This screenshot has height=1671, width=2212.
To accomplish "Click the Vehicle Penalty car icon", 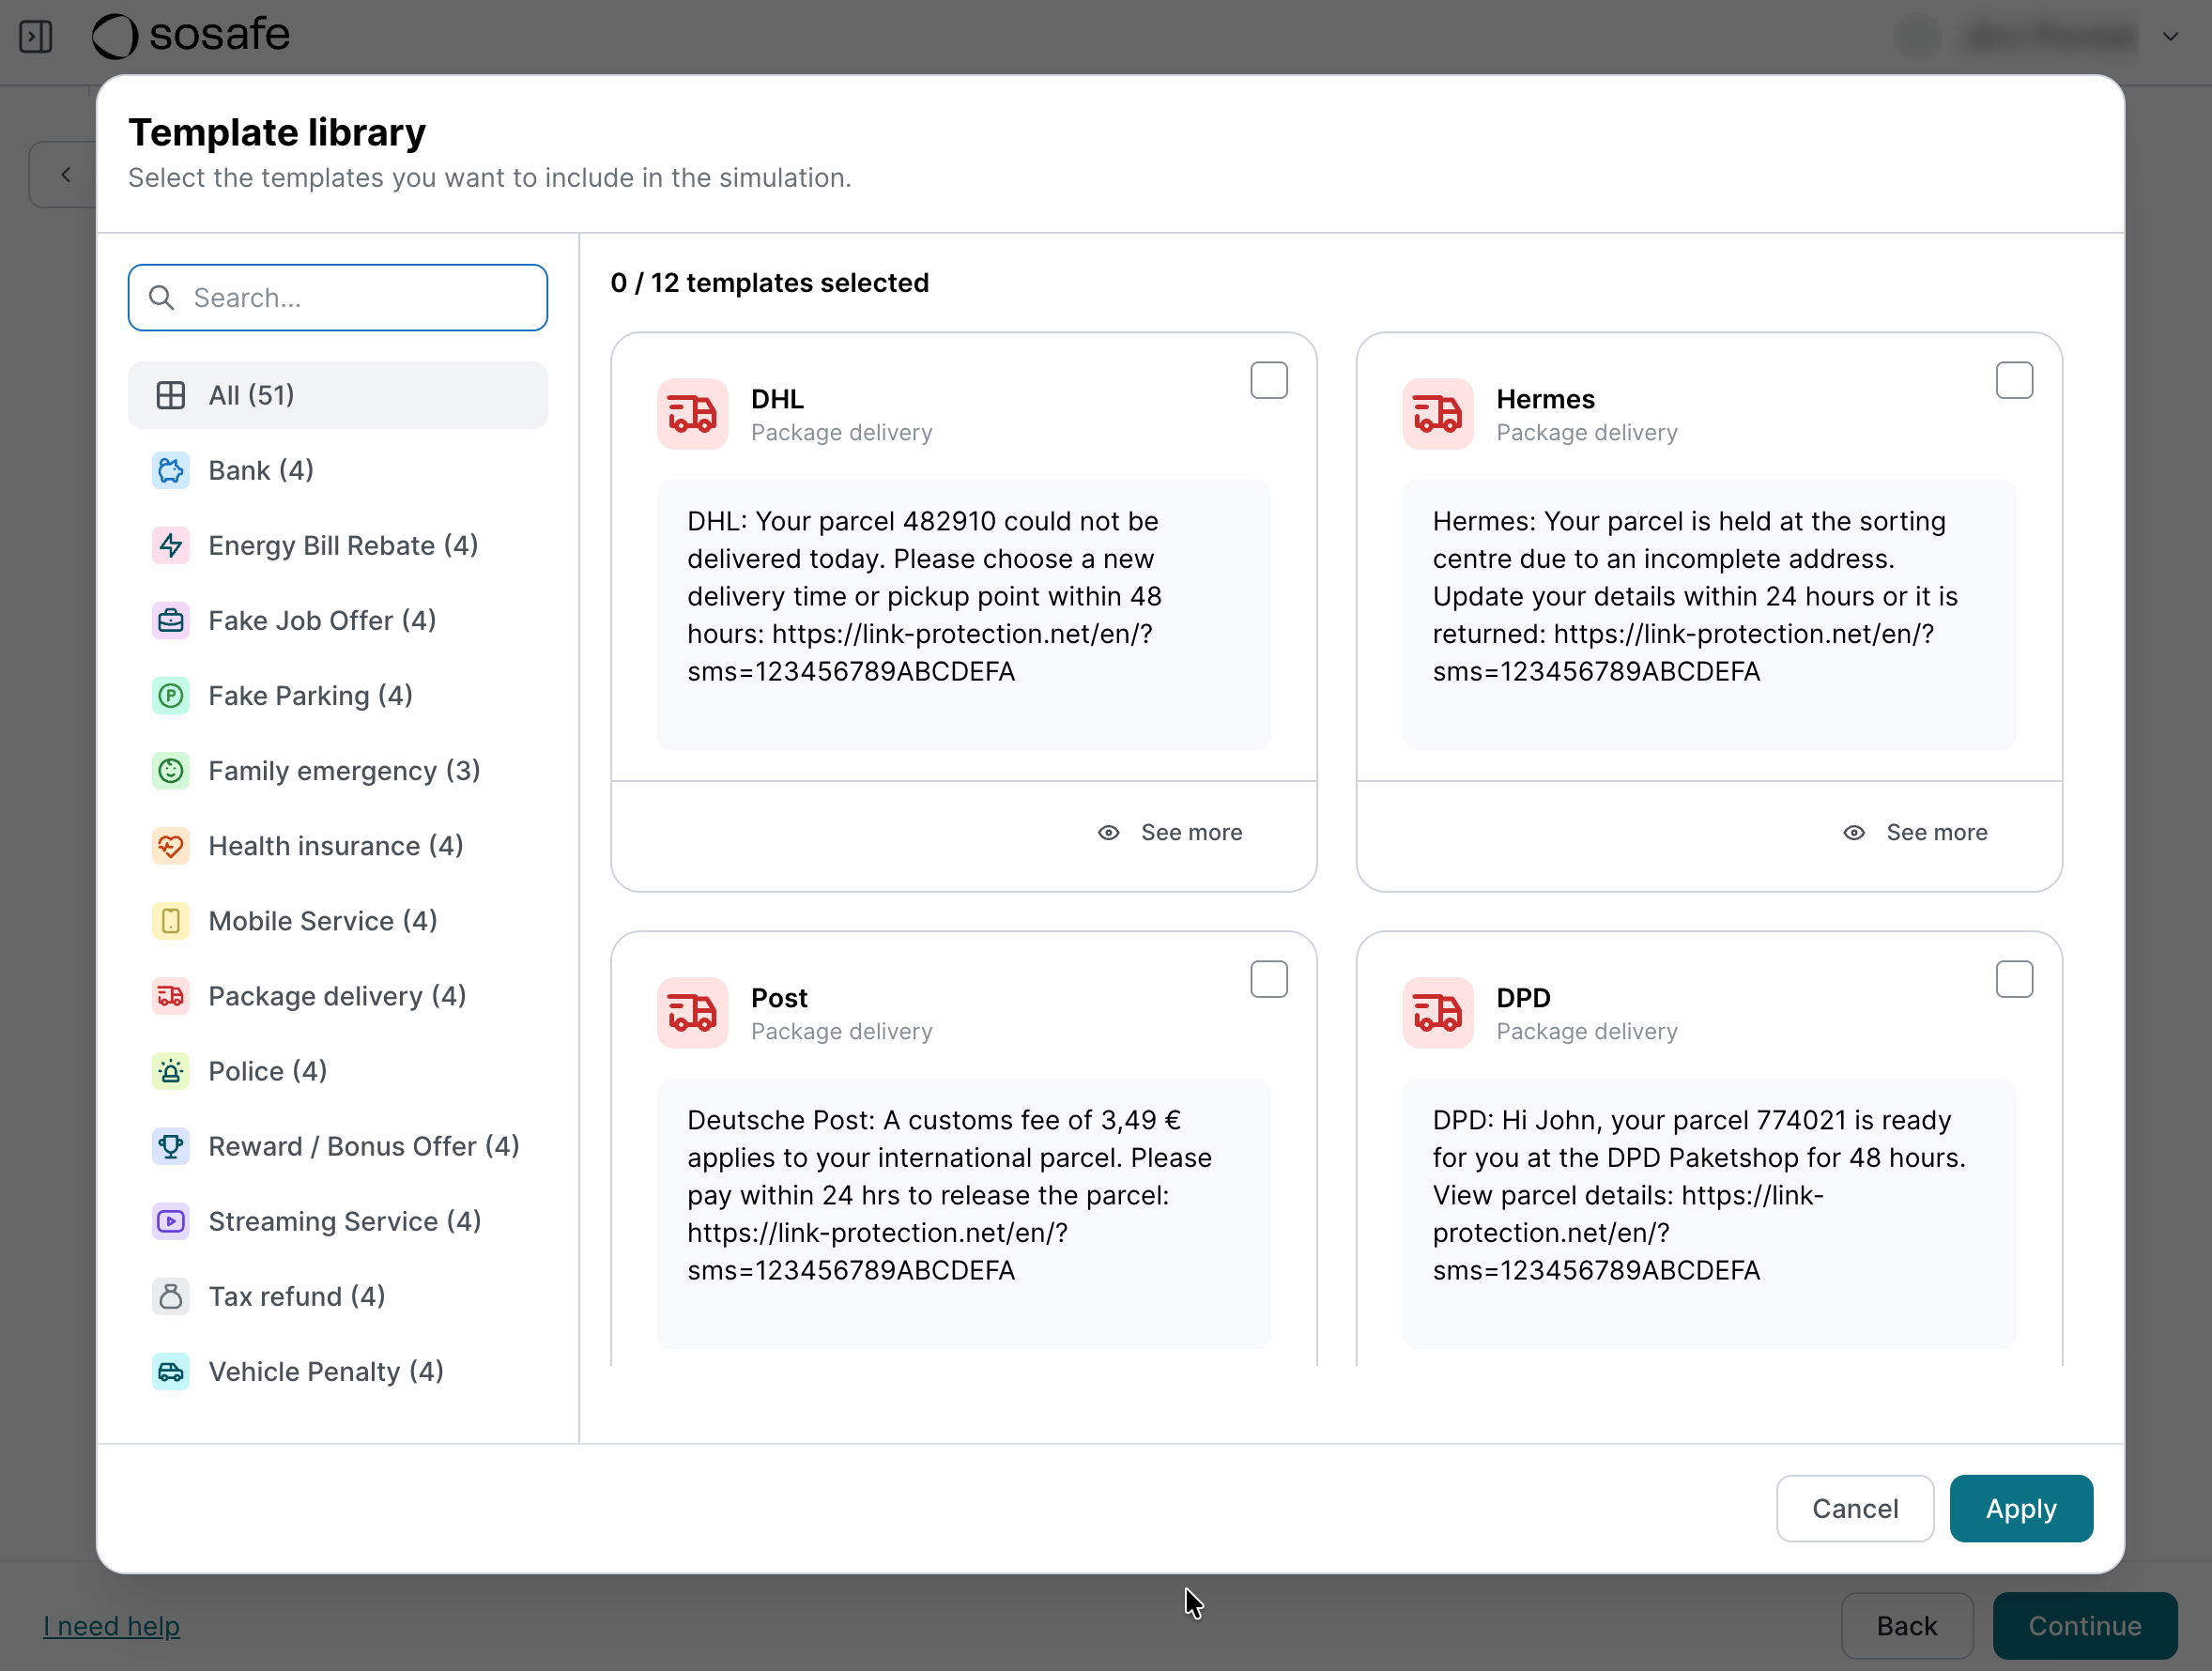I will click(171, 1371).
